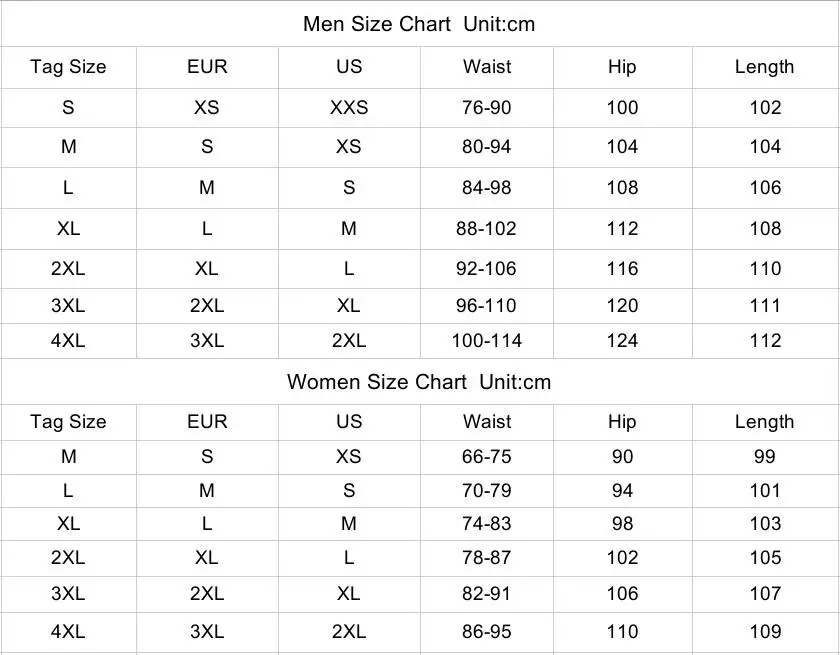The height and width of the screenshot is (655, 840).
Task: Click the Men Size Chart title
Action: coord(419,24)
